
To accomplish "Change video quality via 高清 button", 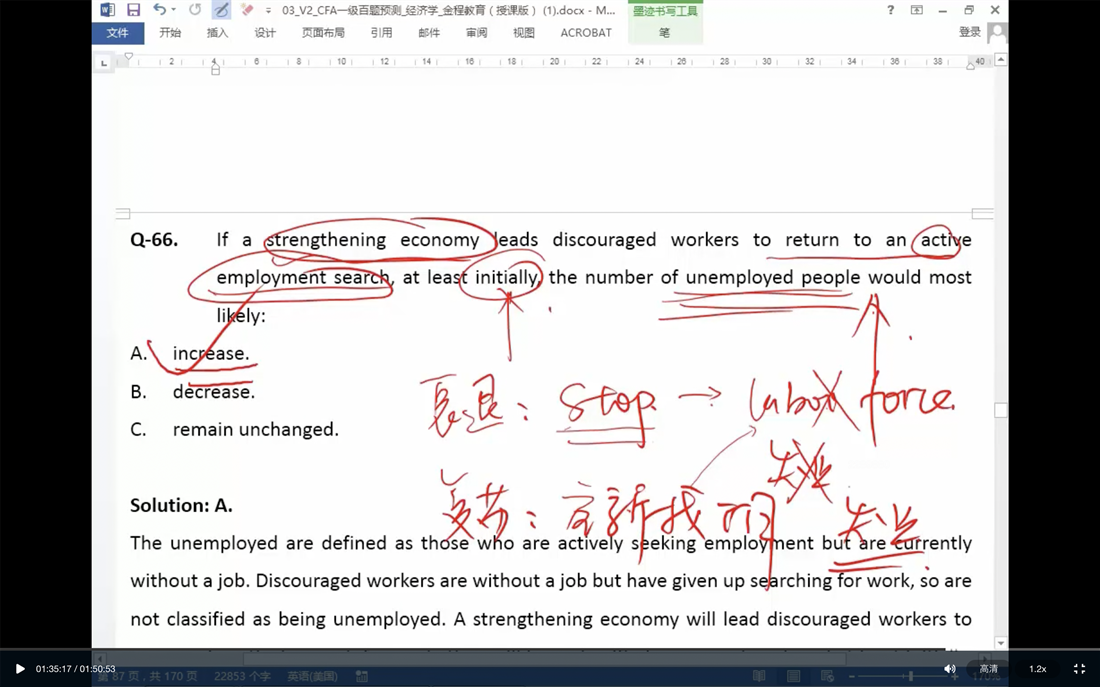I will 988,669.
